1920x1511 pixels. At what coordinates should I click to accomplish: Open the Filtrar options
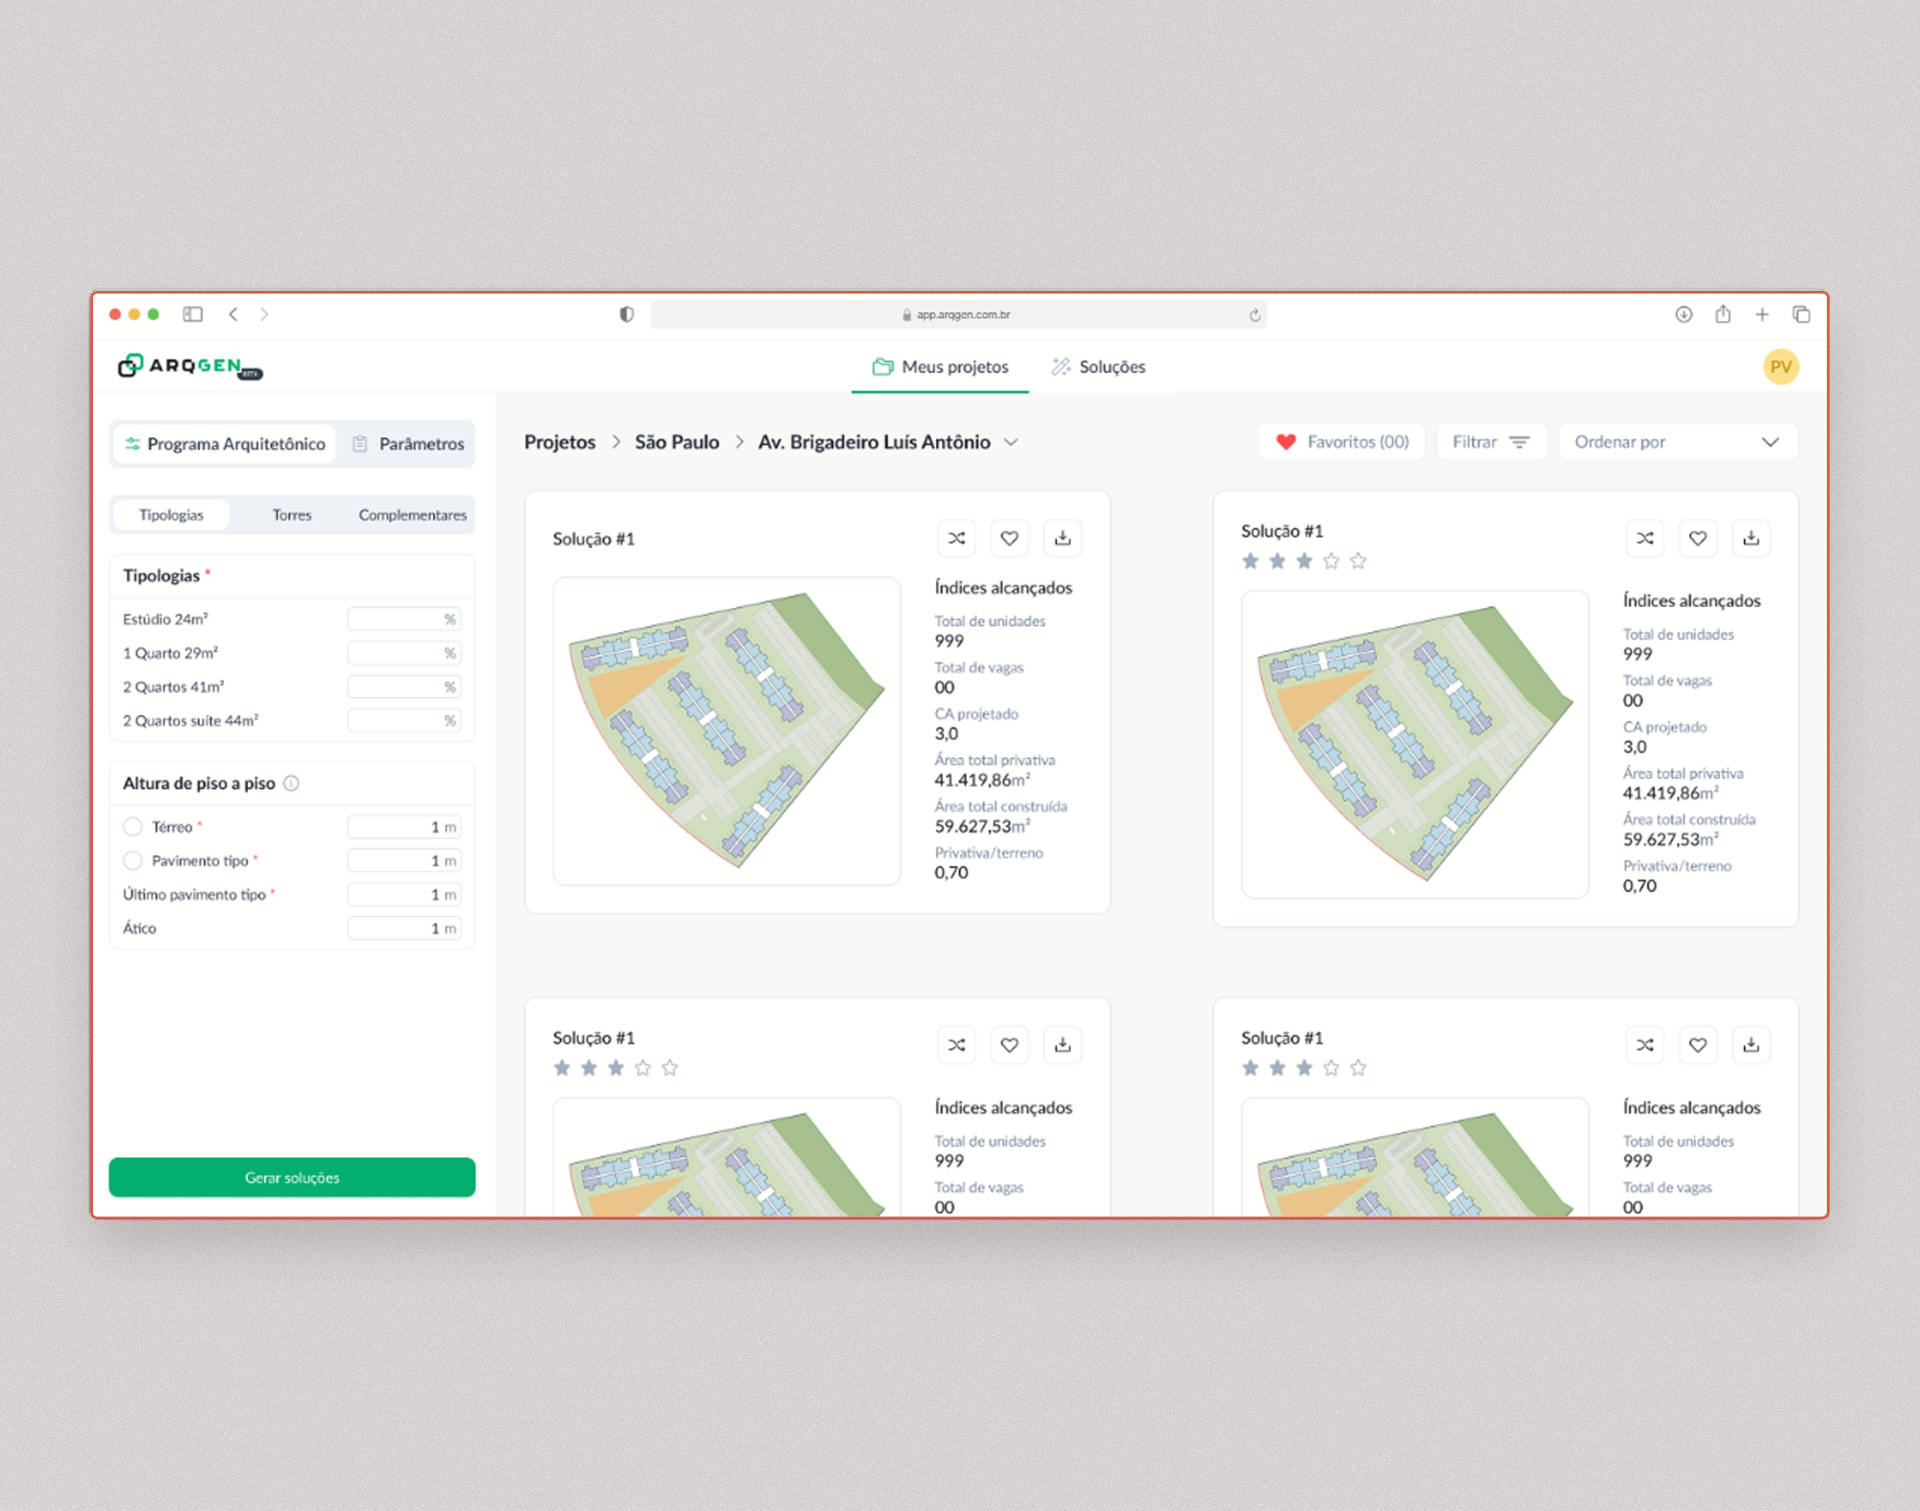1491,442
